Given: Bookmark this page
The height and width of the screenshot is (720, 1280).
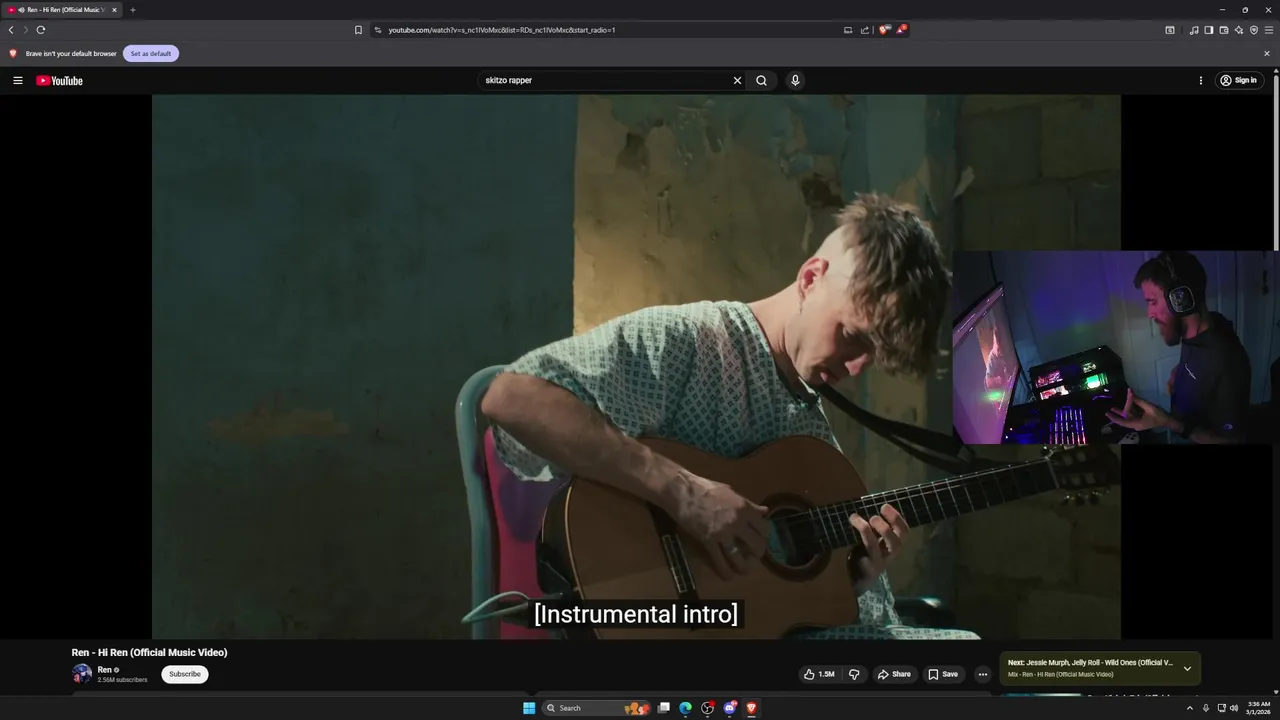Looking at the screenshot, I should tap(358, 30).
